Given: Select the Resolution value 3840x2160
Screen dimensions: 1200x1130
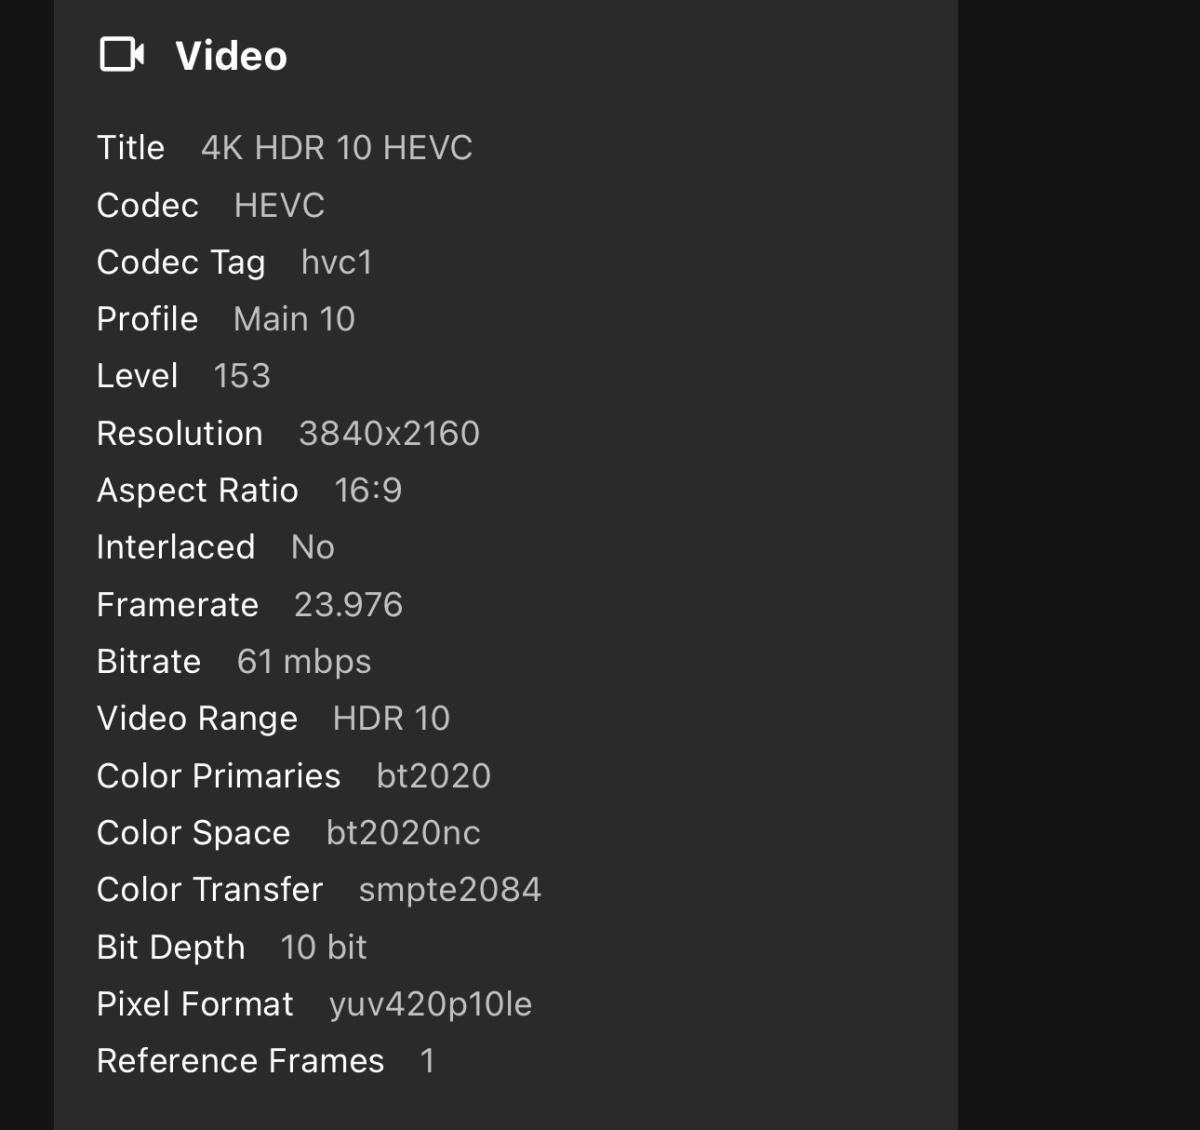Looking at the screenshot, I should (x=389, y=433).
